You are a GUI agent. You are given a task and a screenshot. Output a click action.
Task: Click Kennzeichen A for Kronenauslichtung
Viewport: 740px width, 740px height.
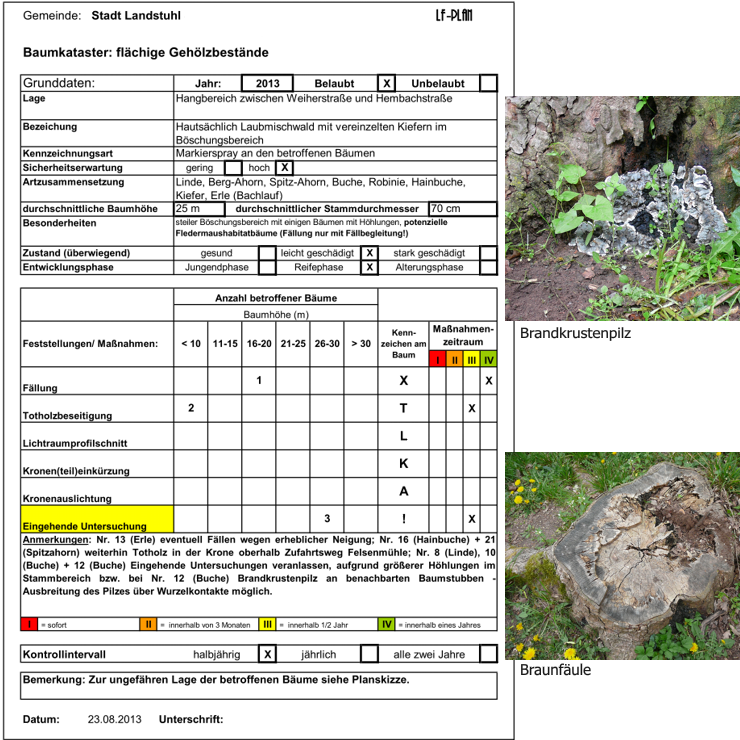[x=403, y=491]
